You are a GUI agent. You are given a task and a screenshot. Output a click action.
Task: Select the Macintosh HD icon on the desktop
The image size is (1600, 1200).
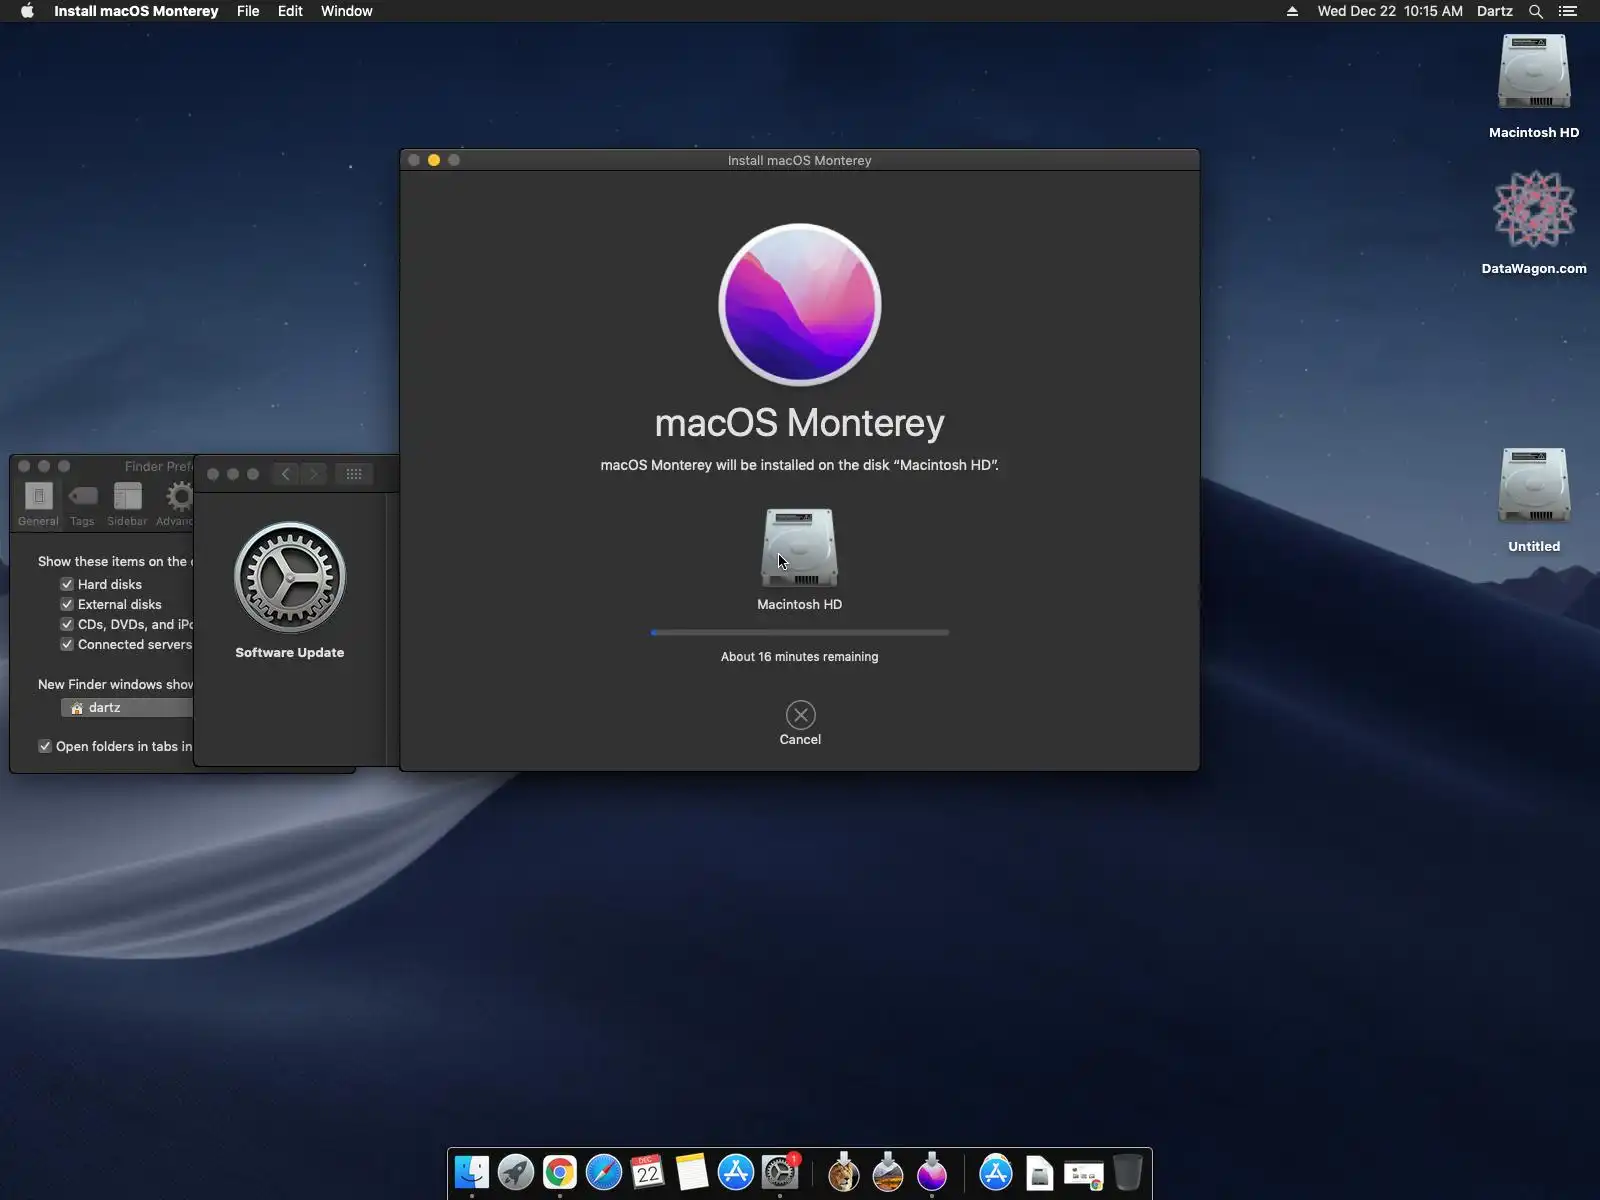tap(1534, 73)
